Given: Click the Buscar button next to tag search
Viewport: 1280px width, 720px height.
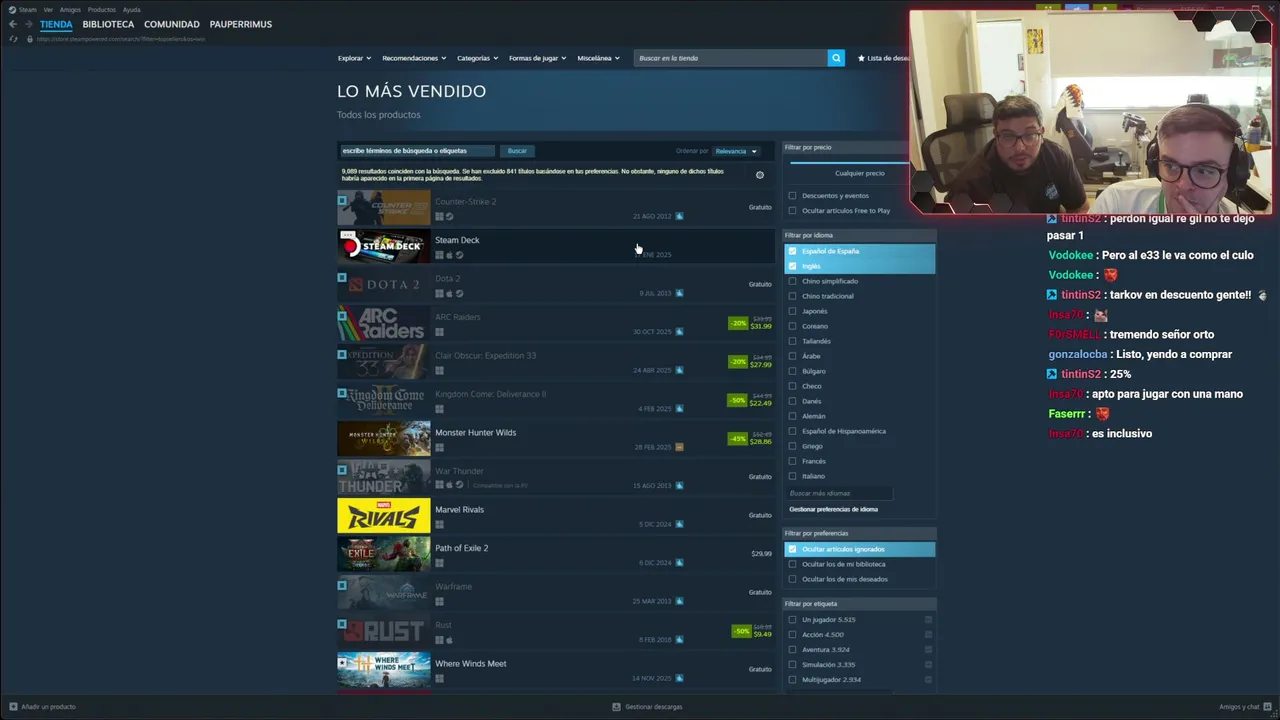Looking at the screenshot, I should pyautogui.click(x=517, y=151).
